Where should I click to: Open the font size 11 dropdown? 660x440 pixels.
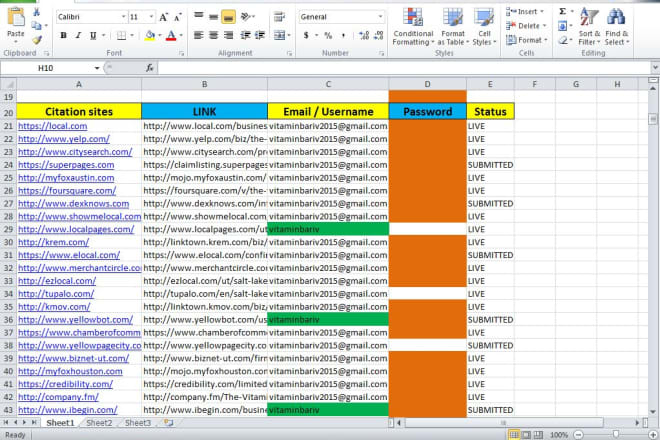pos(151,17)
